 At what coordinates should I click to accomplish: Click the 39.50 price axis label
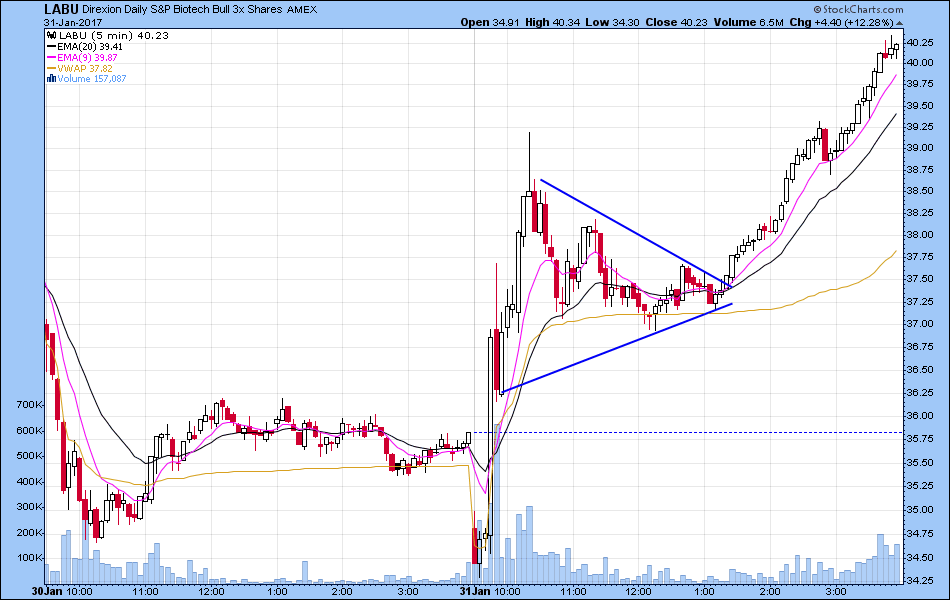pos(919,105)
